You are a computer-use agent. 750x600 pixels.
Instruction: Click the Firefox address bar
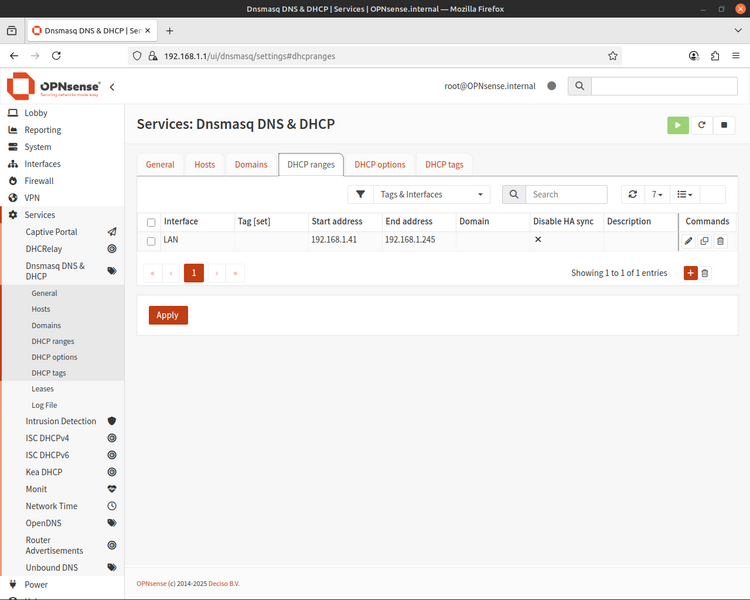tap(373, 56)
